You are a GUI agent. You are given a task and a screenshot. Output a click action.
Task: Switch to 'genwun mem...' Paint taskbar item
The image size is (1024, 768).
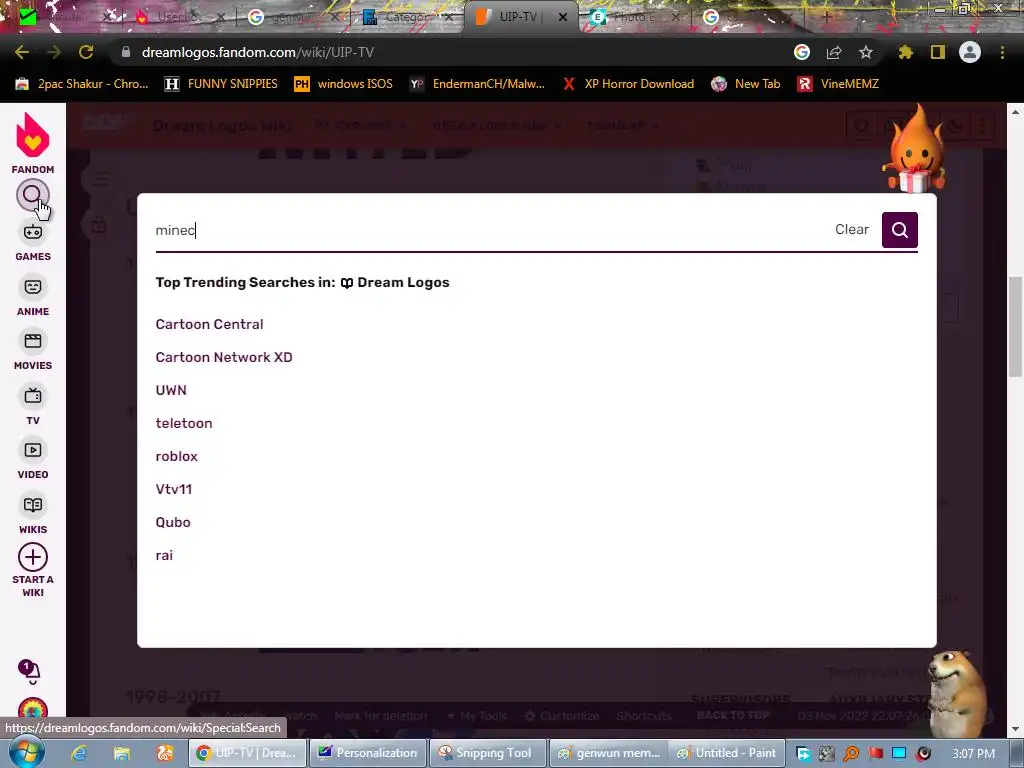(609, 753)
